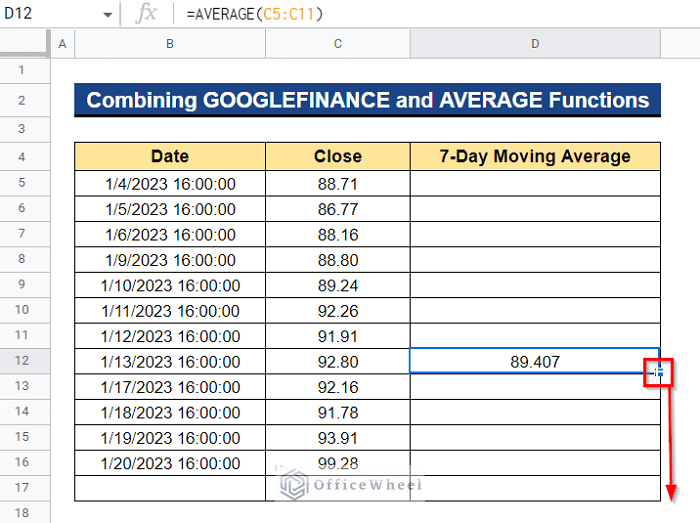Click the Close value 91.78
700x523 pixels.
338,412
